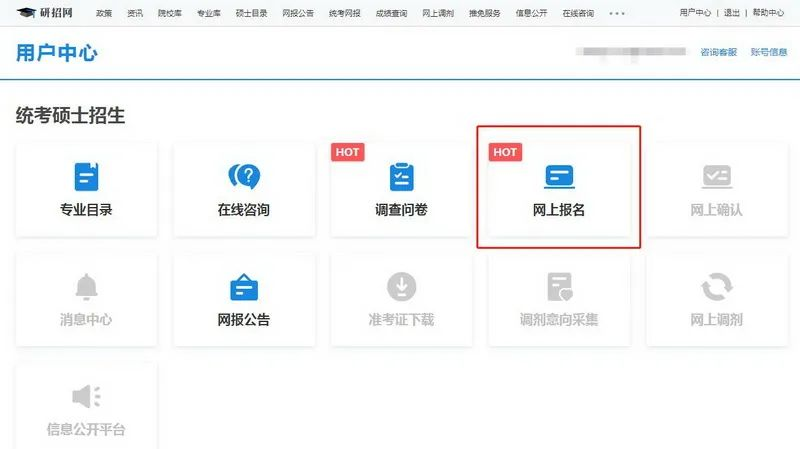Open the 网报公告 announcement card
This screenshot has width=800, height=449.
point(244,300)
